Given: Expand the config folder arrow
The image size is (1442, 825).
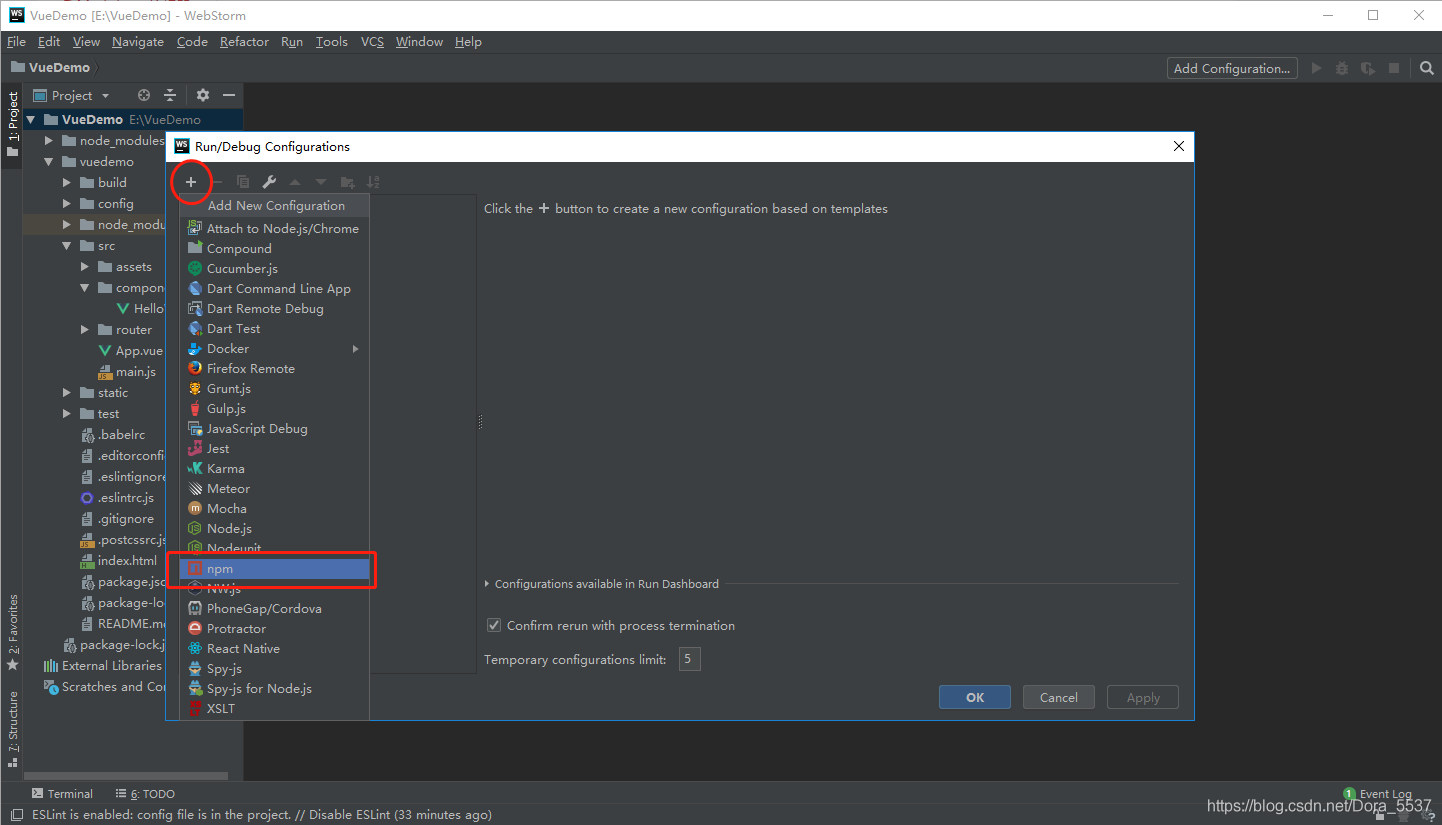Looking at the screenshot, I should click(x=67, y=204).
